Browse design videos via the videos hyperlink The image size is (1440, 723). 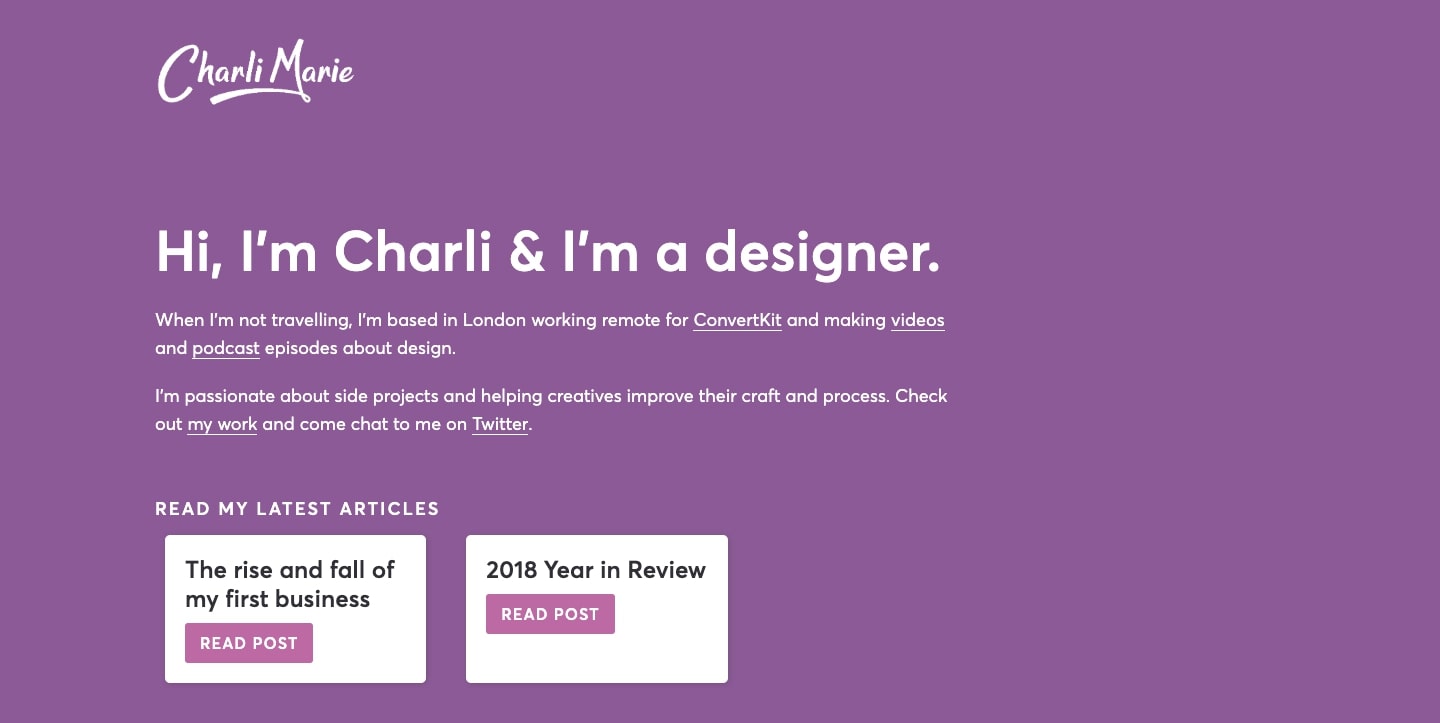[x=917, y=320]
